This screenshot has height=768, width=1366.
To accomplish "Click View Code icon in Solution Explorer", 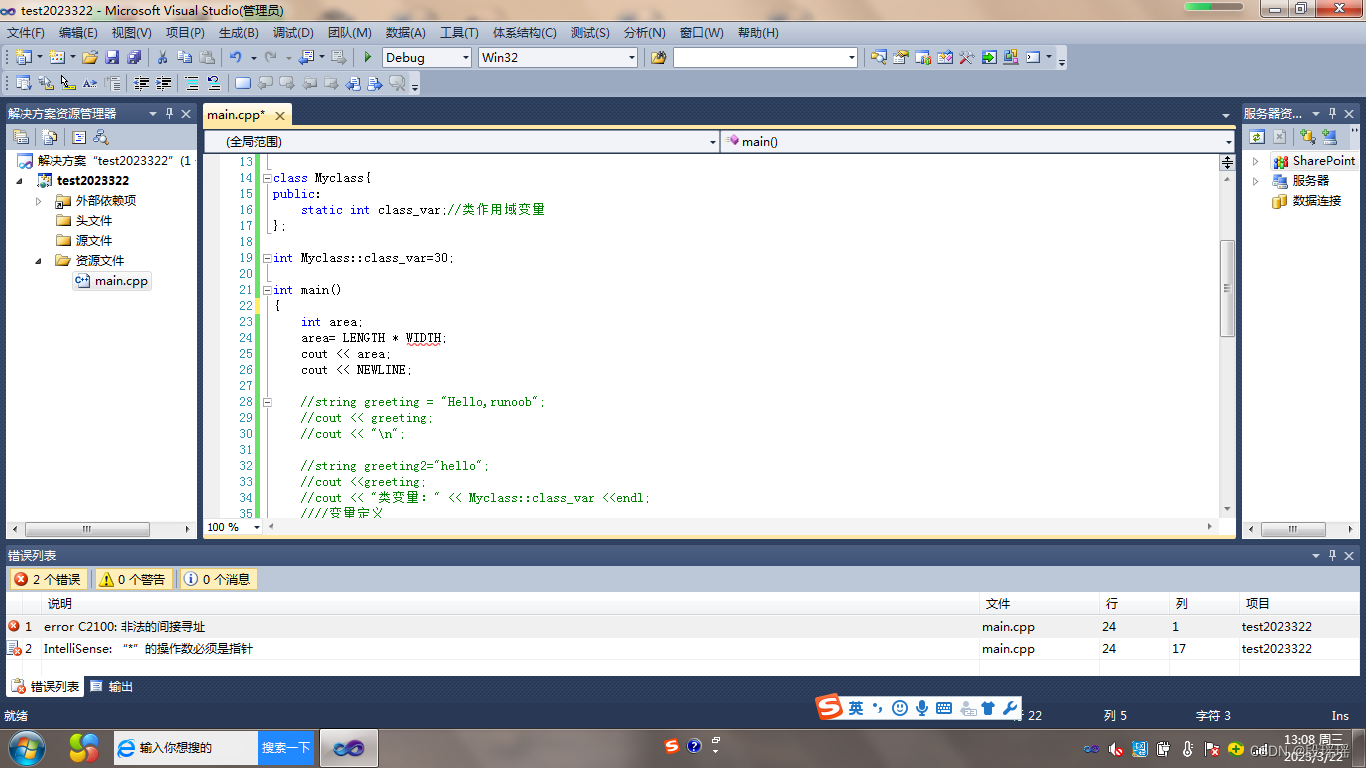I will coord(79,137).
